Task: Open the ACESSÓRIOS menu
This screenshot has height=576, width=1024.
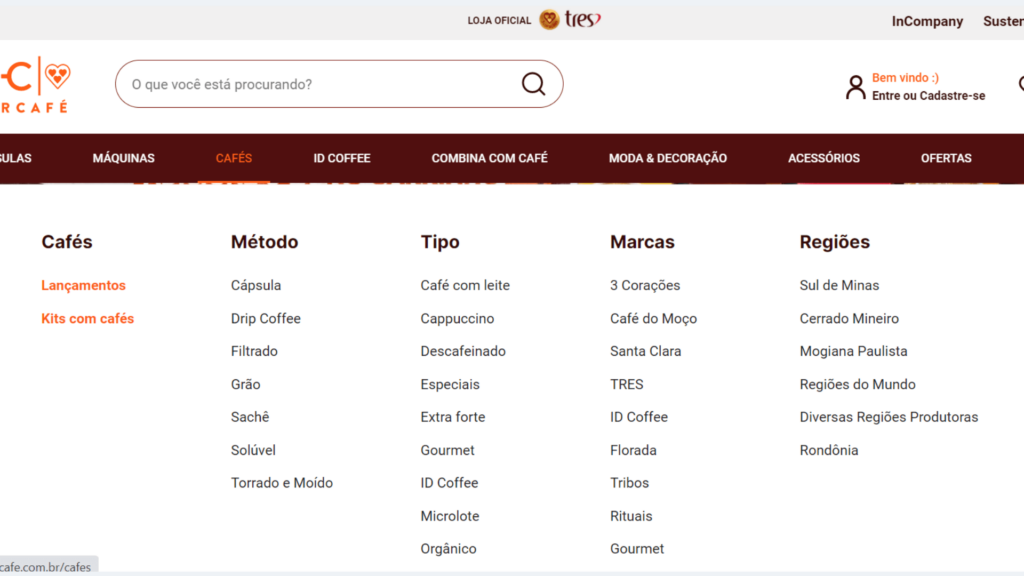Action: 824,158
